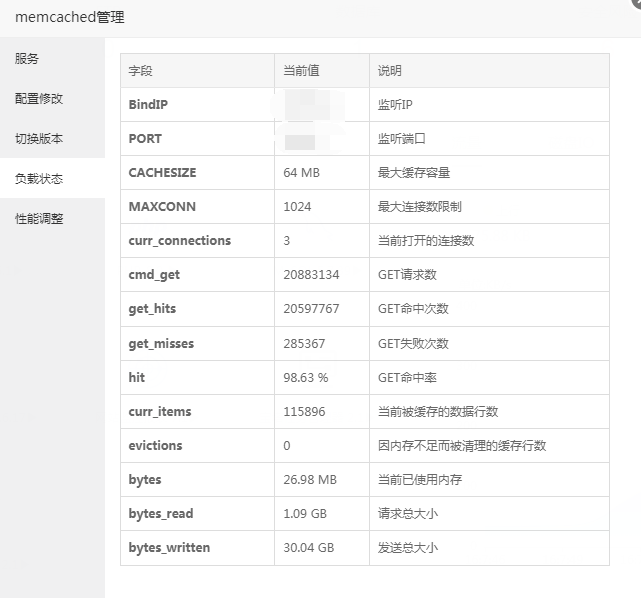Click the value 3 for curr_connections

[287, 240]
